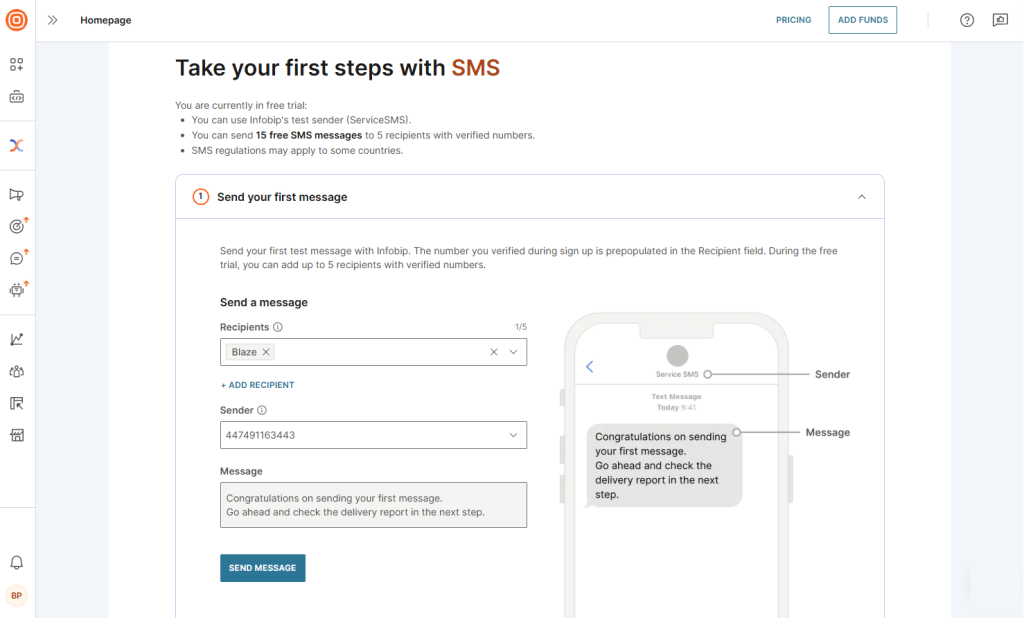Remove the Blaze recipient tag
The image size is (1024, 618).
(266, 352)
